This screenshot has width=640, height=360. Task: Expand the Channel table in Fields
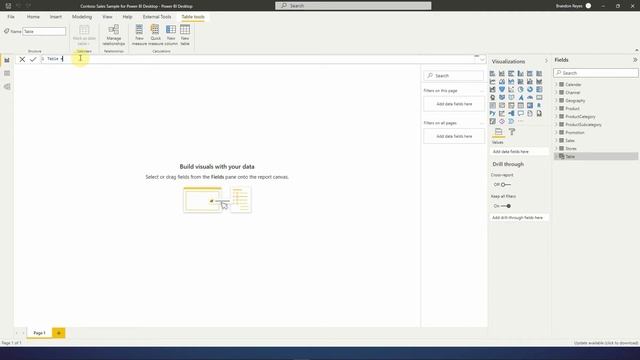click(x=556, y=92)
